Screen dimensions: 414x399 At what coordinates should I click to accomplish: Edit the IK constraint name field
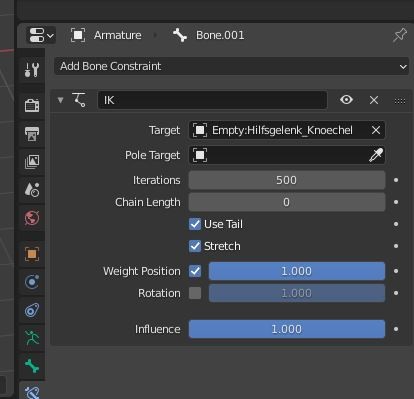point(212,100)
